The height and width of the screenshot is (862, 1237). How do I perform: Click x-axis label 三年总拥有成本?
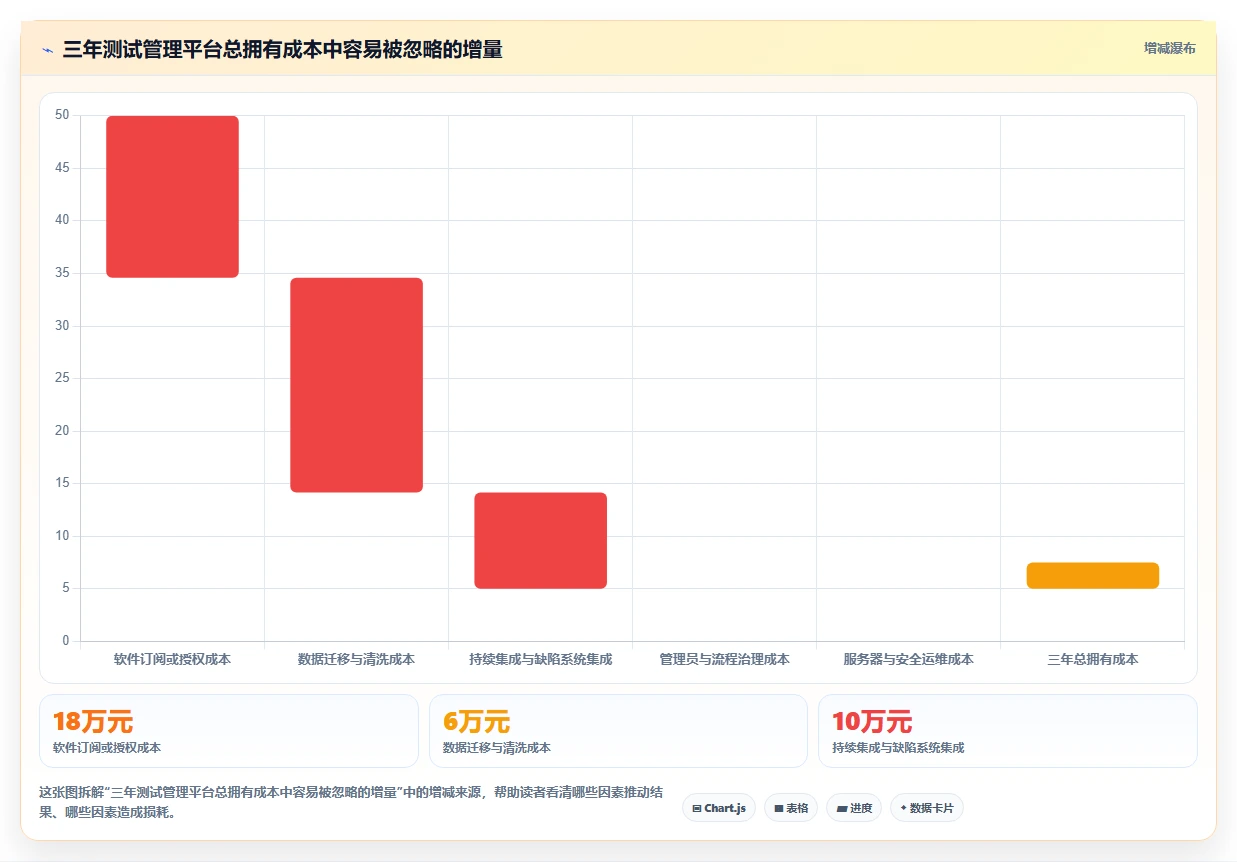click(x=1092, y=660)
